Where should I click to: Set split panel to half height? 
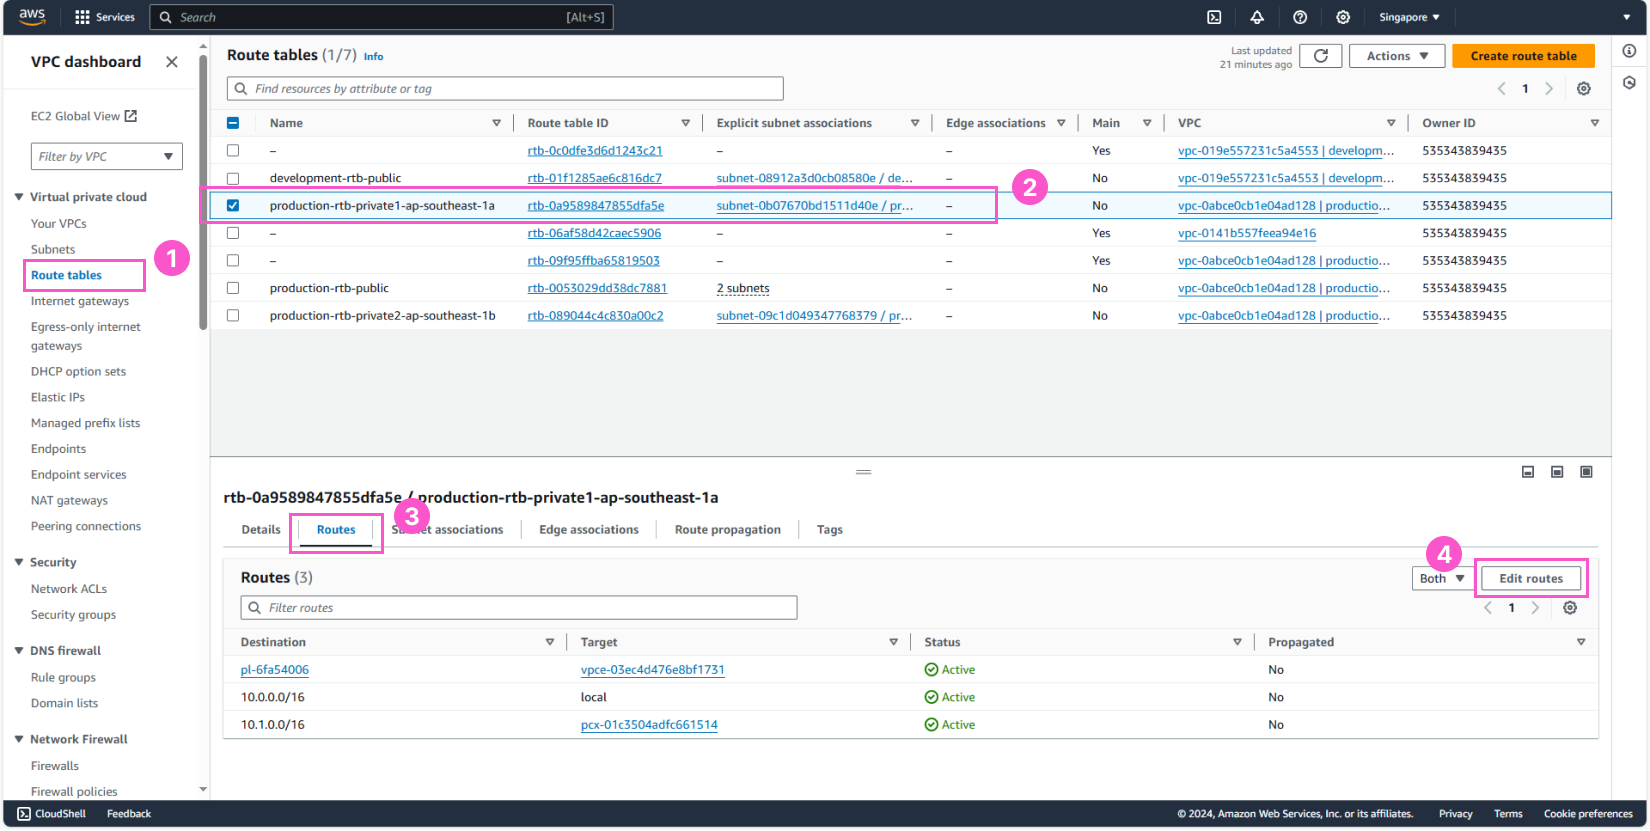pyautogui.click(x=1557, y=472)
